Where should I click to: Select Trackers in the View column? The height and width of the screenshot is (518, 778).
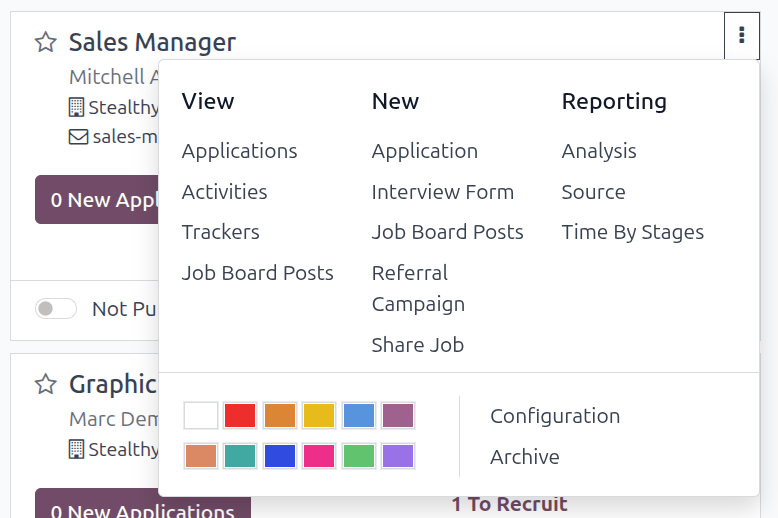click(x=220, y=232)
